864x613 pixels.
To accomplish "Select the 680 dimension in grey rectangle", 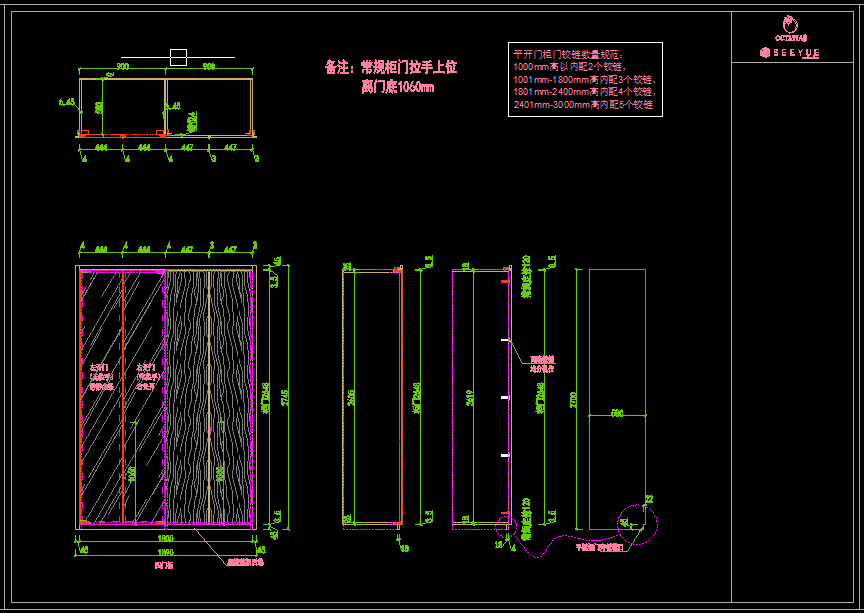I will click(x=617, y=412).
